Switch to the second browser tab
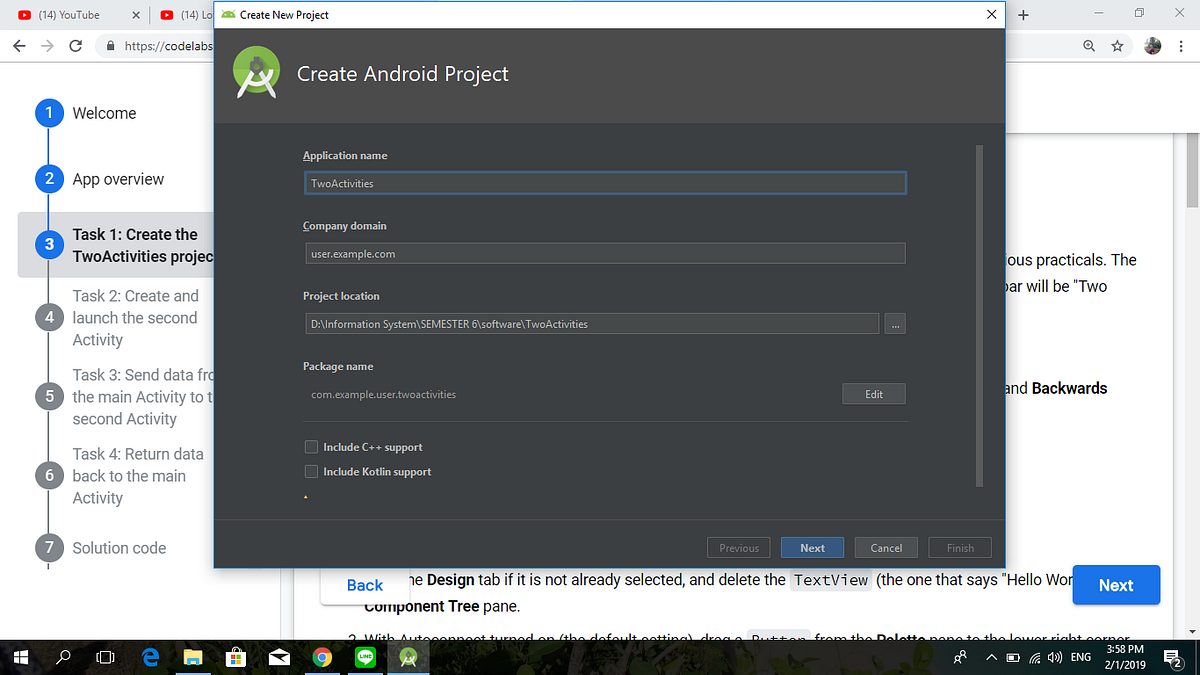The image size is (1200, 675). (185, 14)
